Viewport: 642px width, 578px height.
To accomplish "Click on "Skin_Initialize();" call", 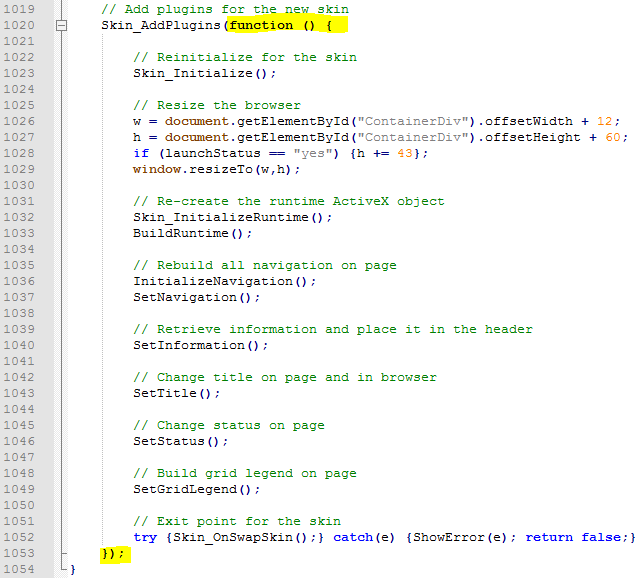I will [205, 73].
